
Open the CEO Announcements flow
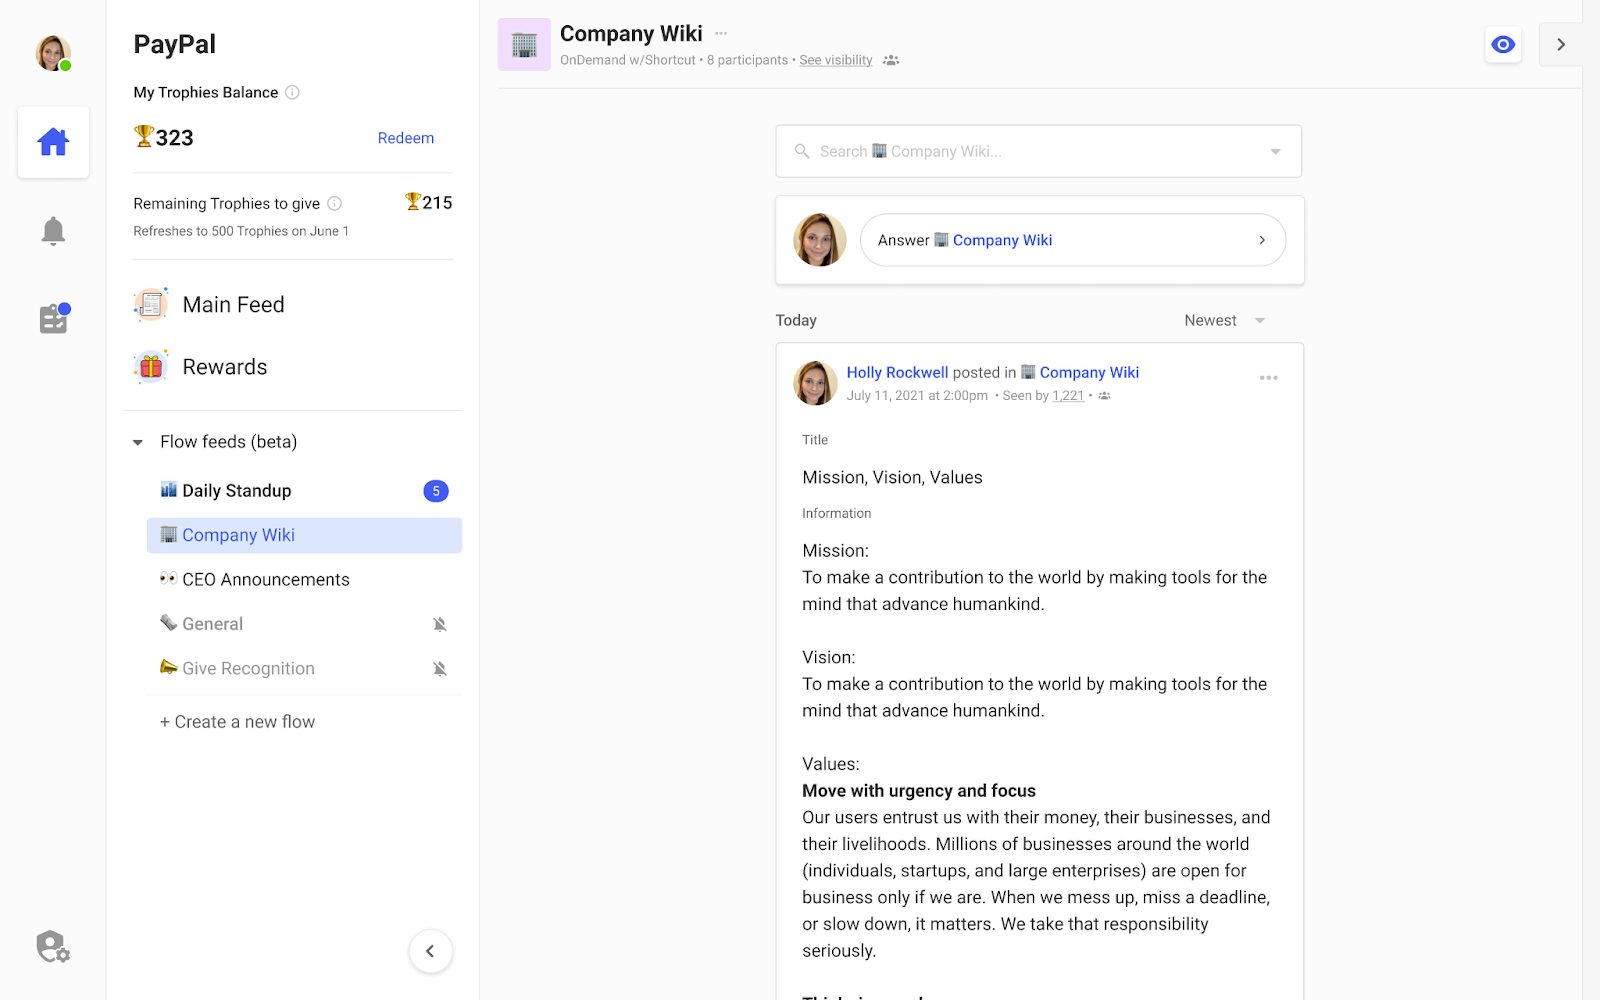tap(265, 579)
